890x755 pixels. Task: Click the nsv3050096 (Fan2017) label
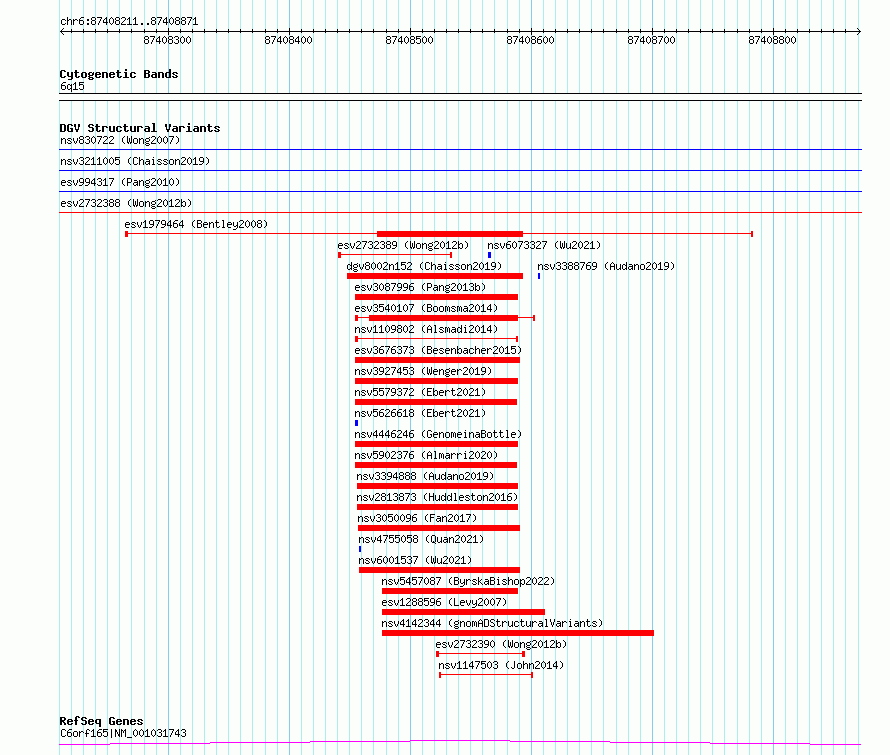[417, 518]
